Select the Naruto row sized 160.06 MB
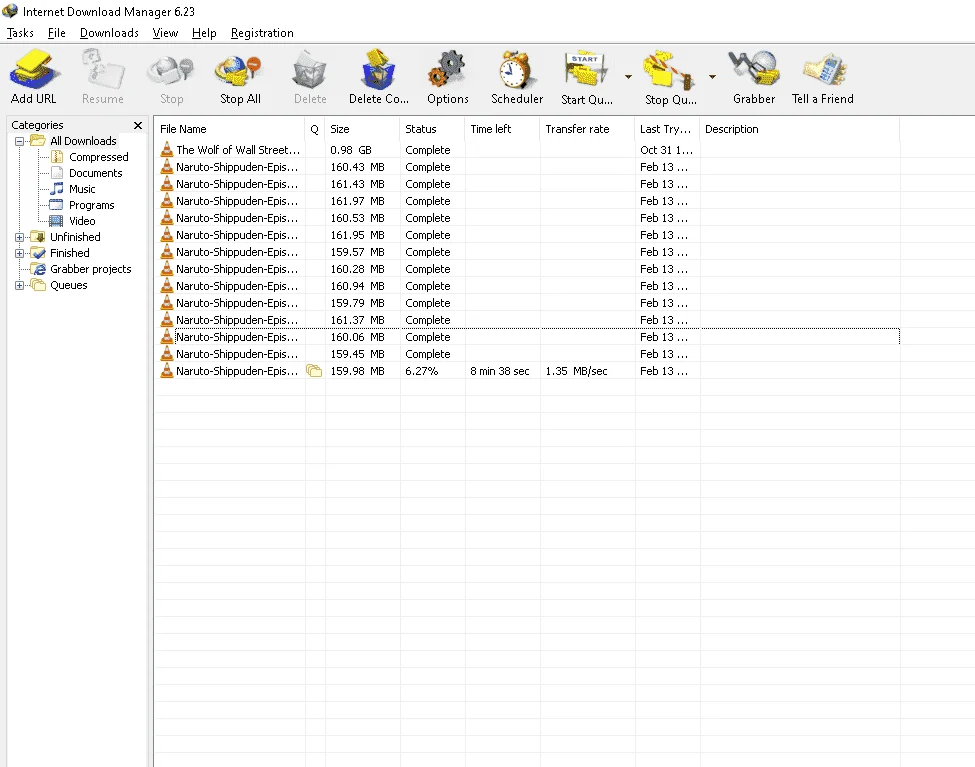975x767 pixels. coord(527,337)
